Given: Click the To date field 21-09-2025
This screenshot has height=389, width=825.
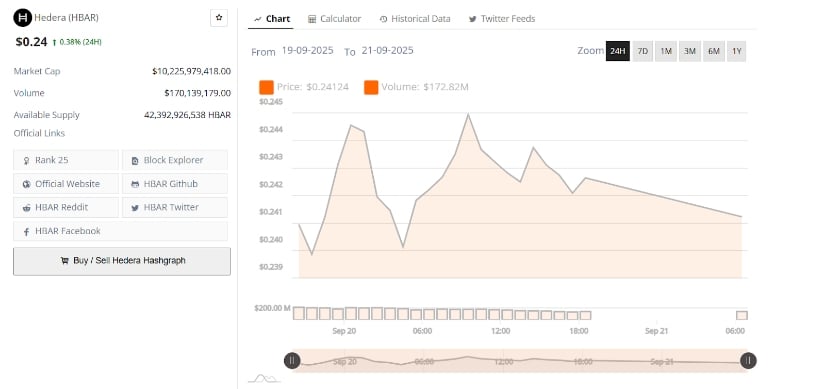Looking at the screenshot, I should click(x=387, y=51).
